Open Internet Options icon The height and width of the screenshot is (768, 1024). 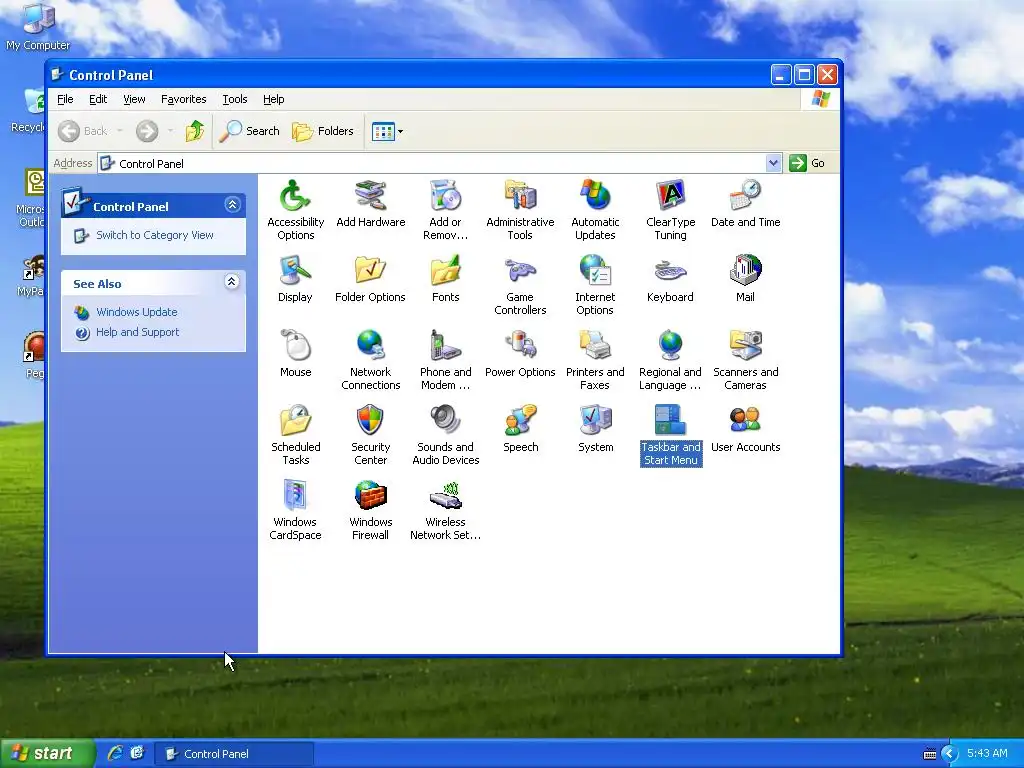[x=595, y=285]
